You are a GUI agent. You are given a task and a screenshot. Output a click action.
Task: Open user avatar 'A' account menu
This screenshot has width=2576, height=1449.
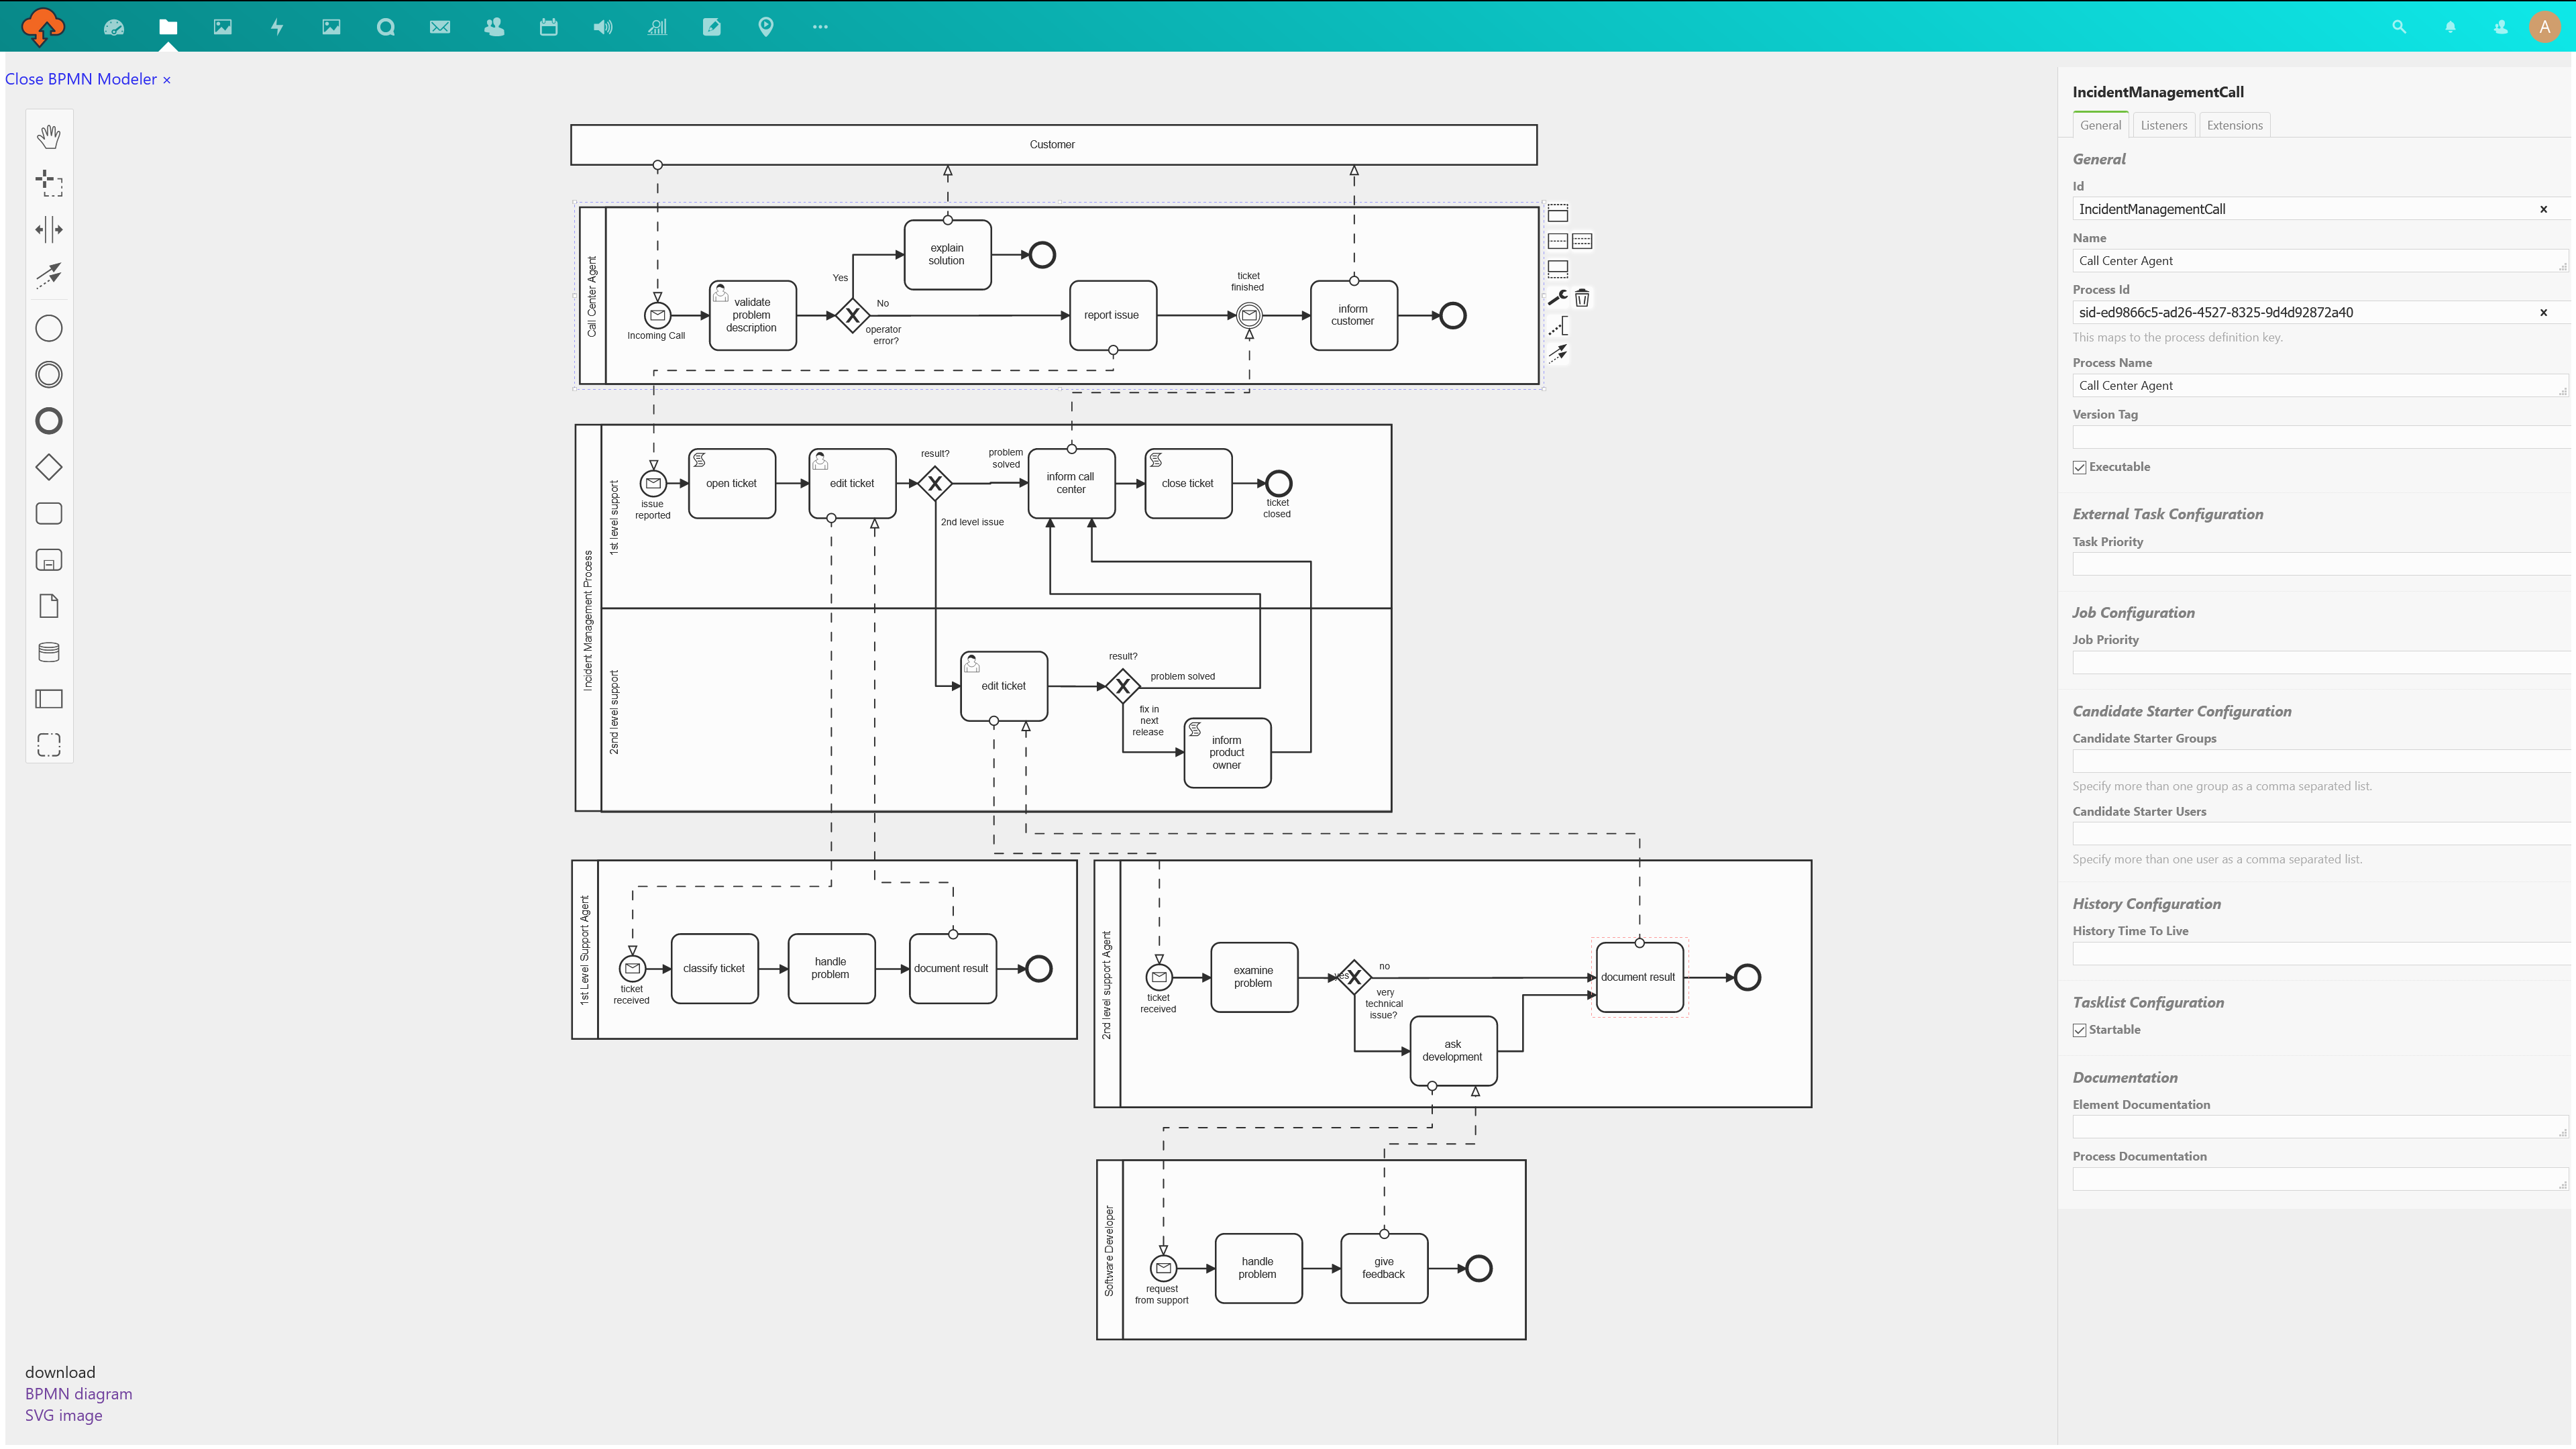click(x=2545, y=27)
